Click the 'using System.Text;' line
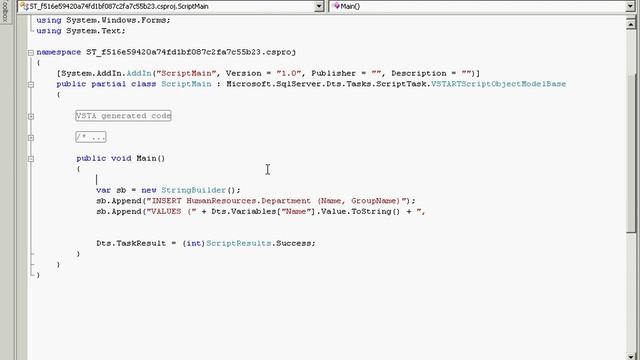Viewport: 640px width, 360px height. click(81, 31)
